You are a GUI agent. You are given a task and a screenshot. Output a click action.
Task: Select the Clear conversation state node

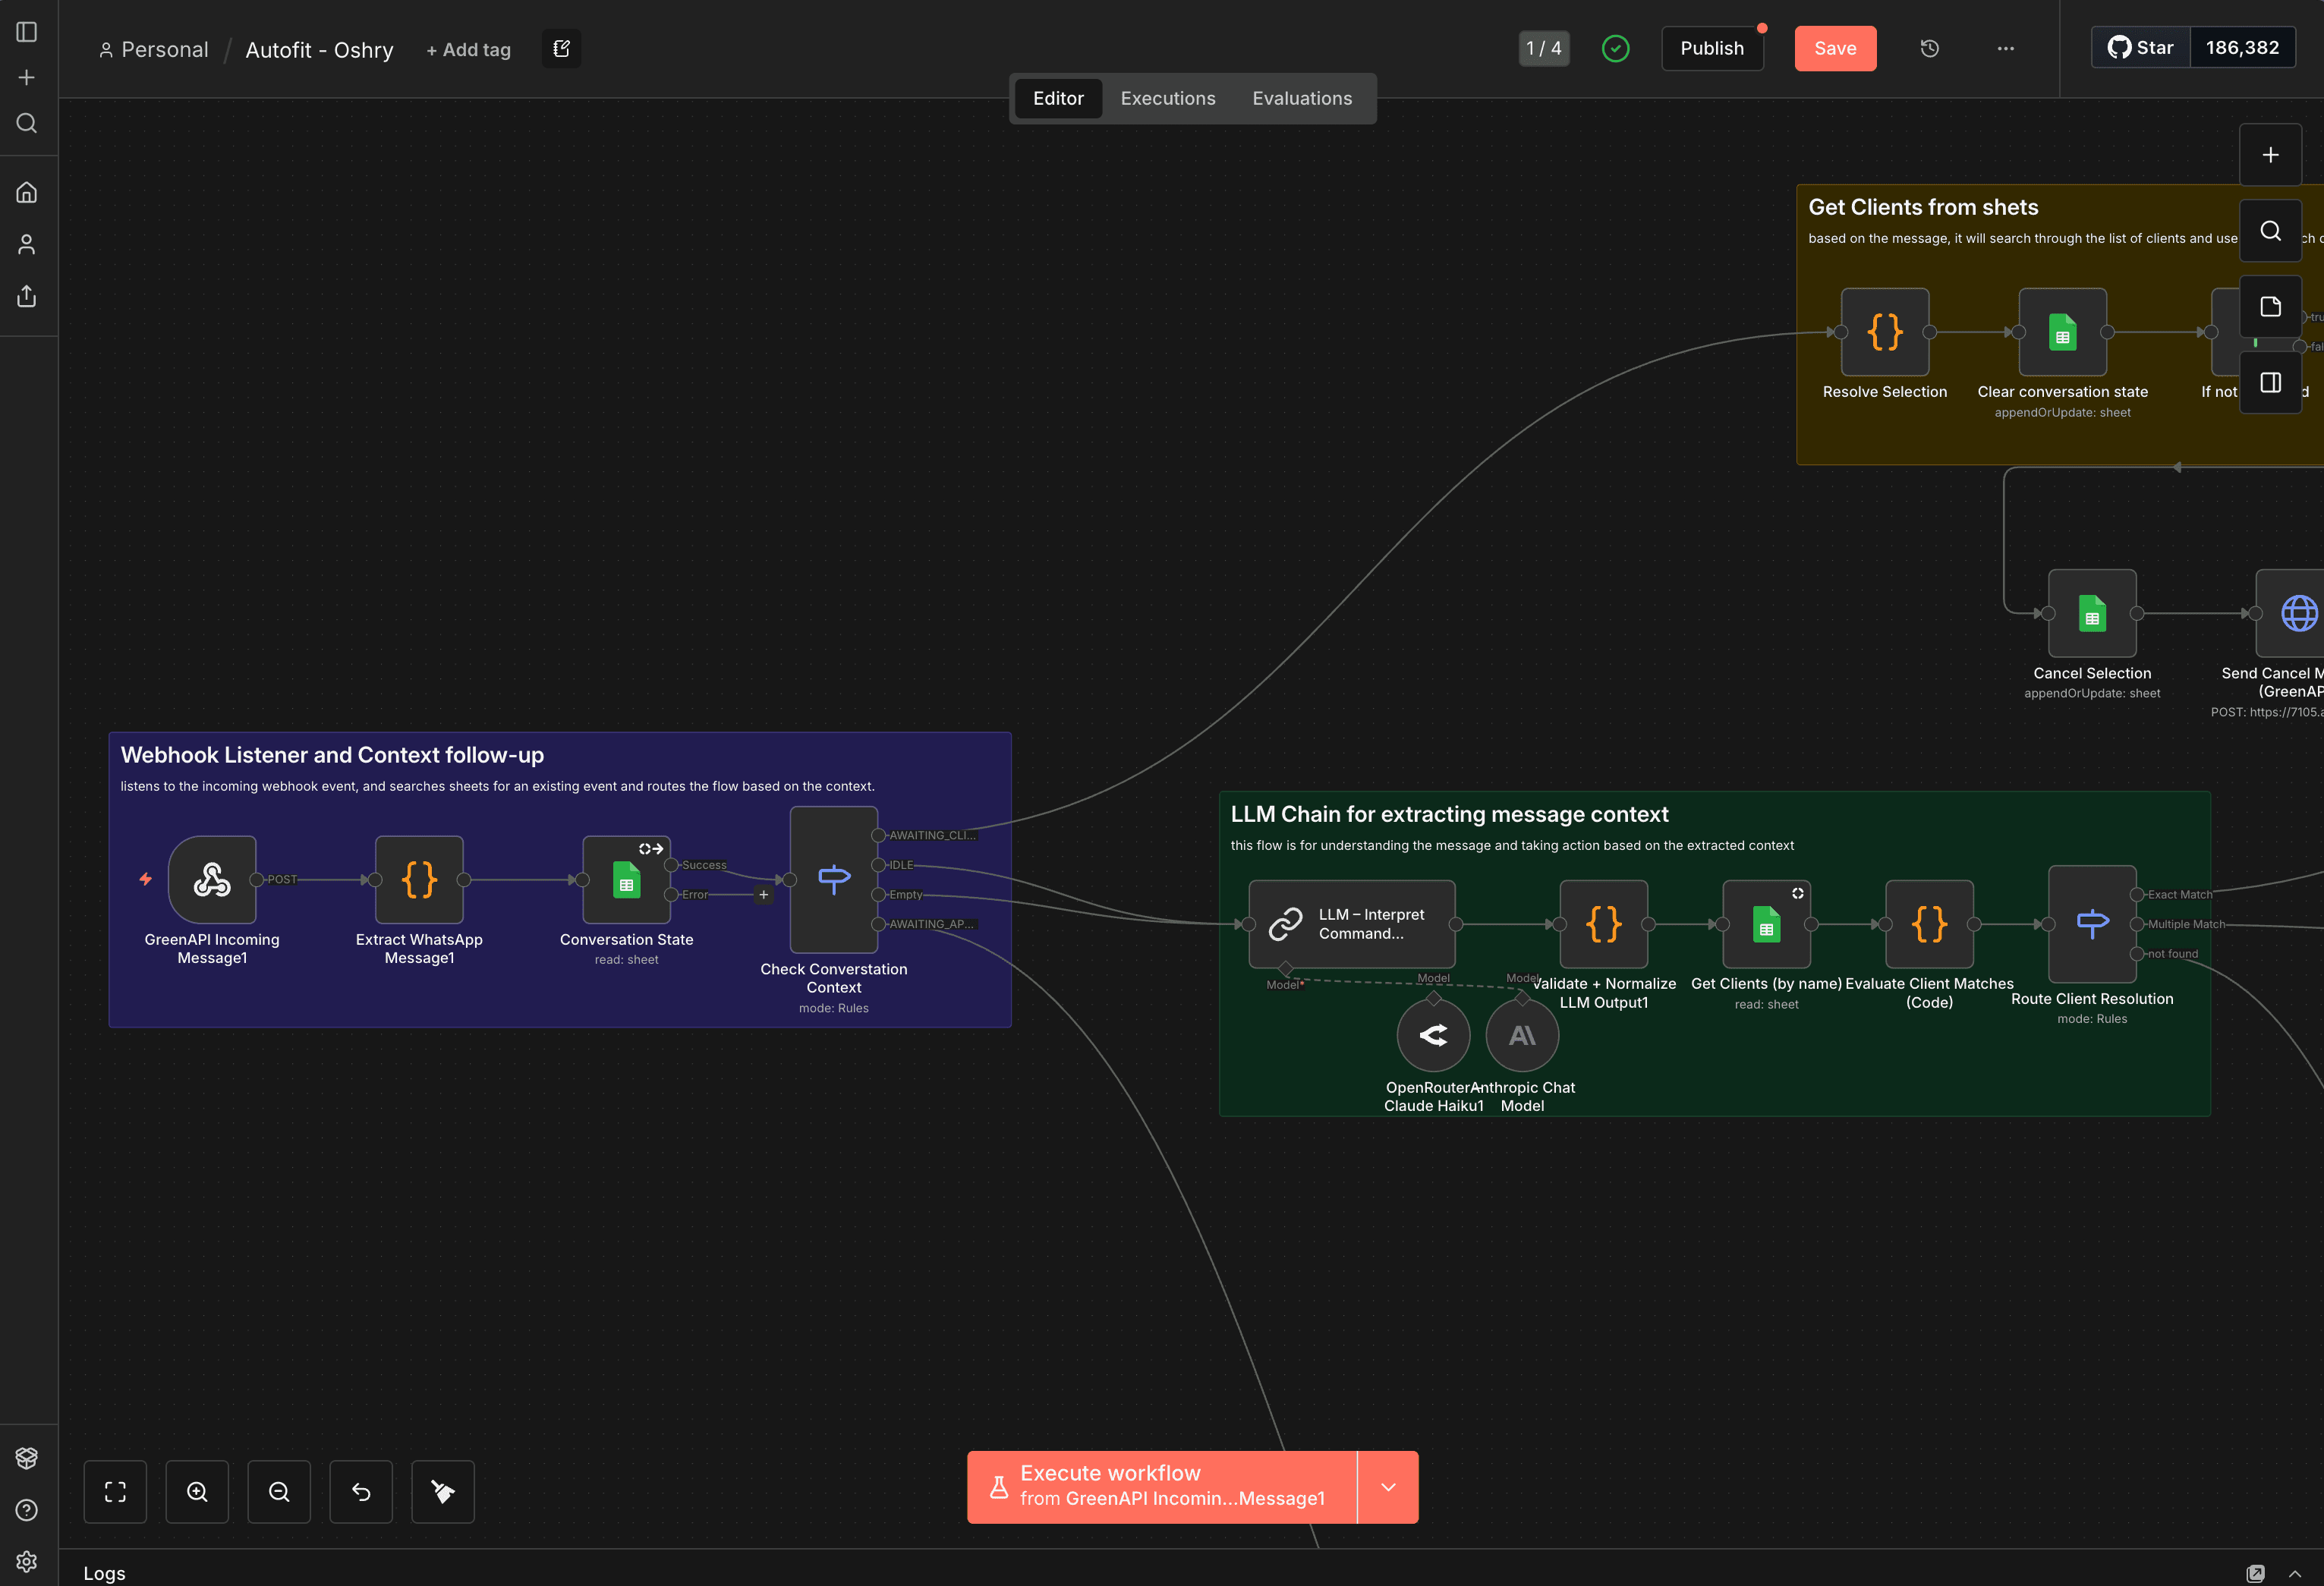tap(2062, 332)
